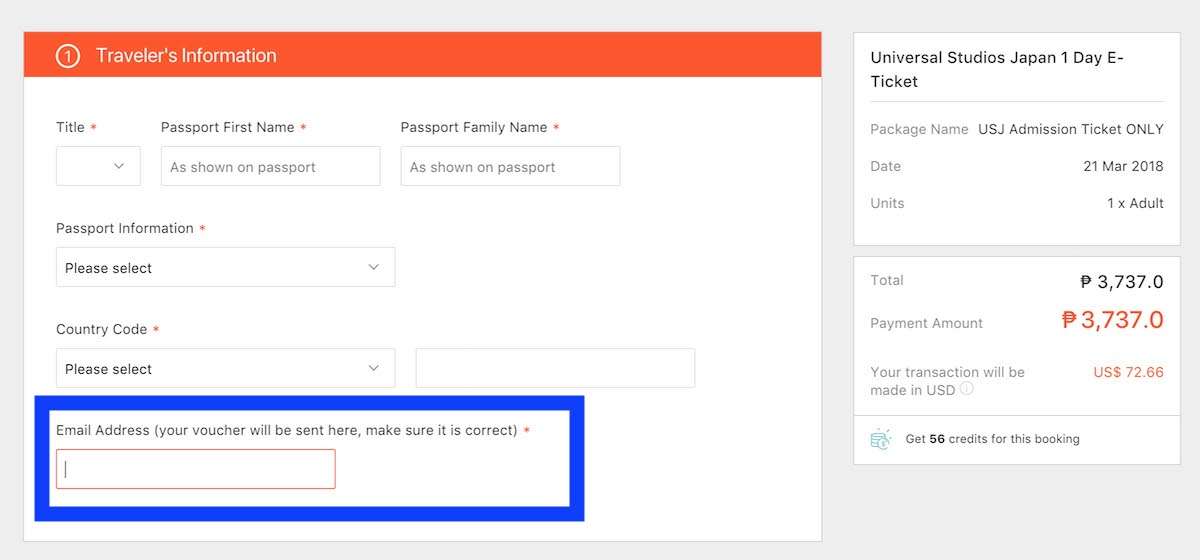
Task: Click the 1 x Adult units value
Action: pos(1135,203)
